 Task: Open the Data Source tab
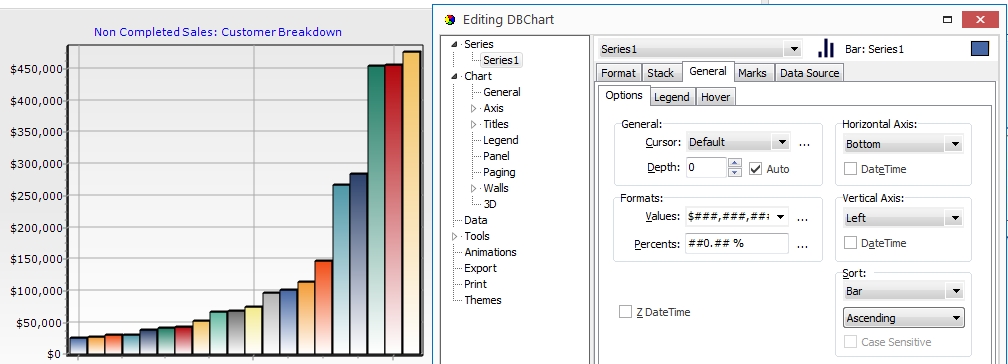tap(809, 73)
